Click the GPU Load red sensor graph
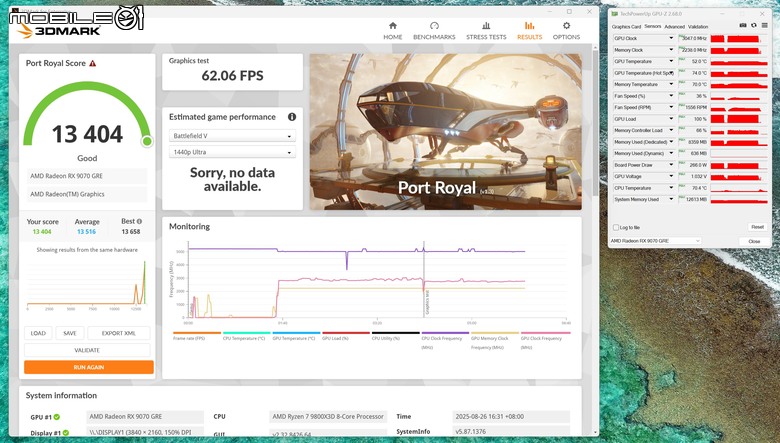 click(x=739, y=119)
